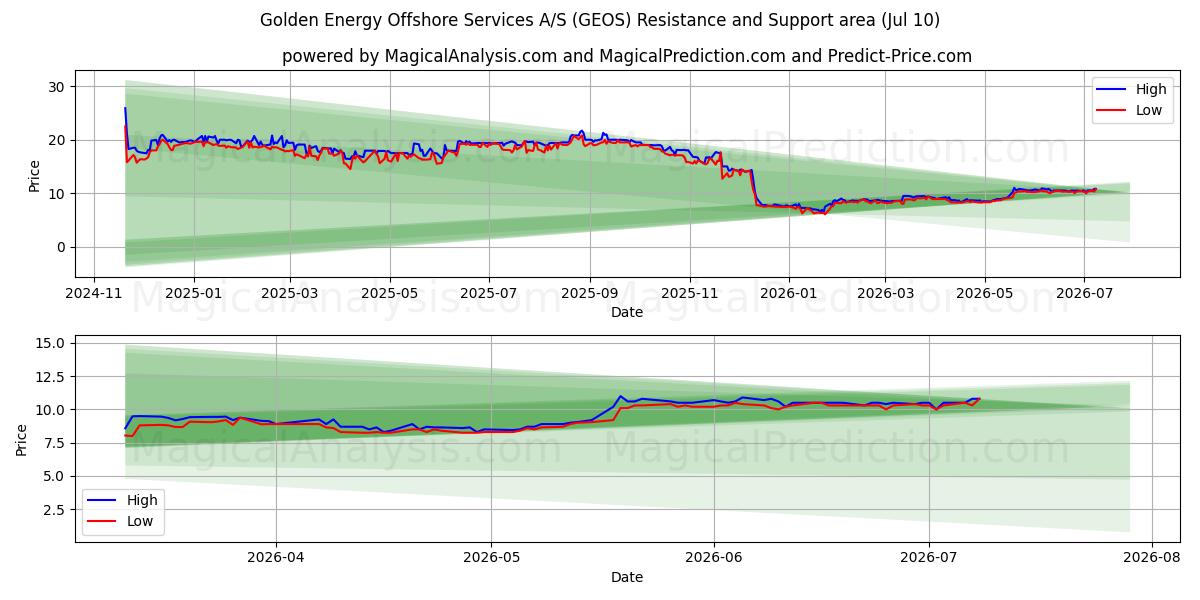Click the chart title mentioning Golden Energy Offshore
The image size is (1200, 600).
coord(600,20)
